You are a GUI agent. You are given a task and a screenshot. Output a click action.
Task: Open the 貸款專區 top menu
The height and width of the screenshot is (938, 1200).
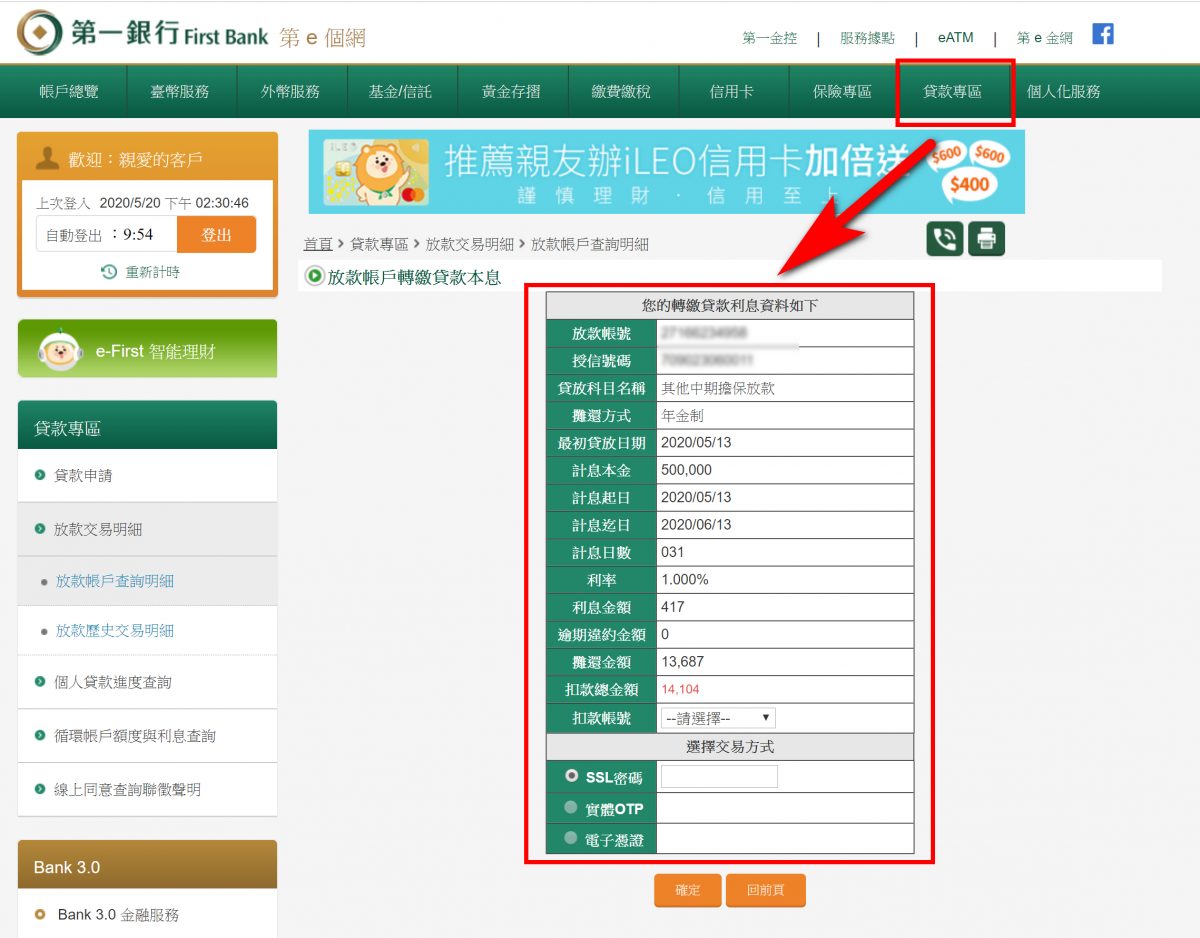tap(952, 92)
